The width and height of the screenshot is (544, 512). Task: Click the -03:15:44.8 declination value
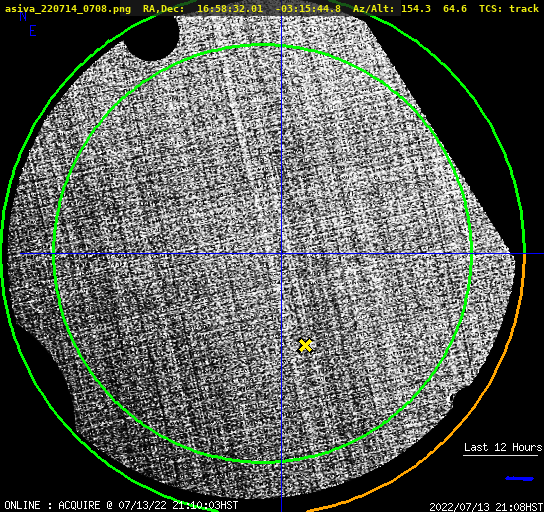click(308, 8)
